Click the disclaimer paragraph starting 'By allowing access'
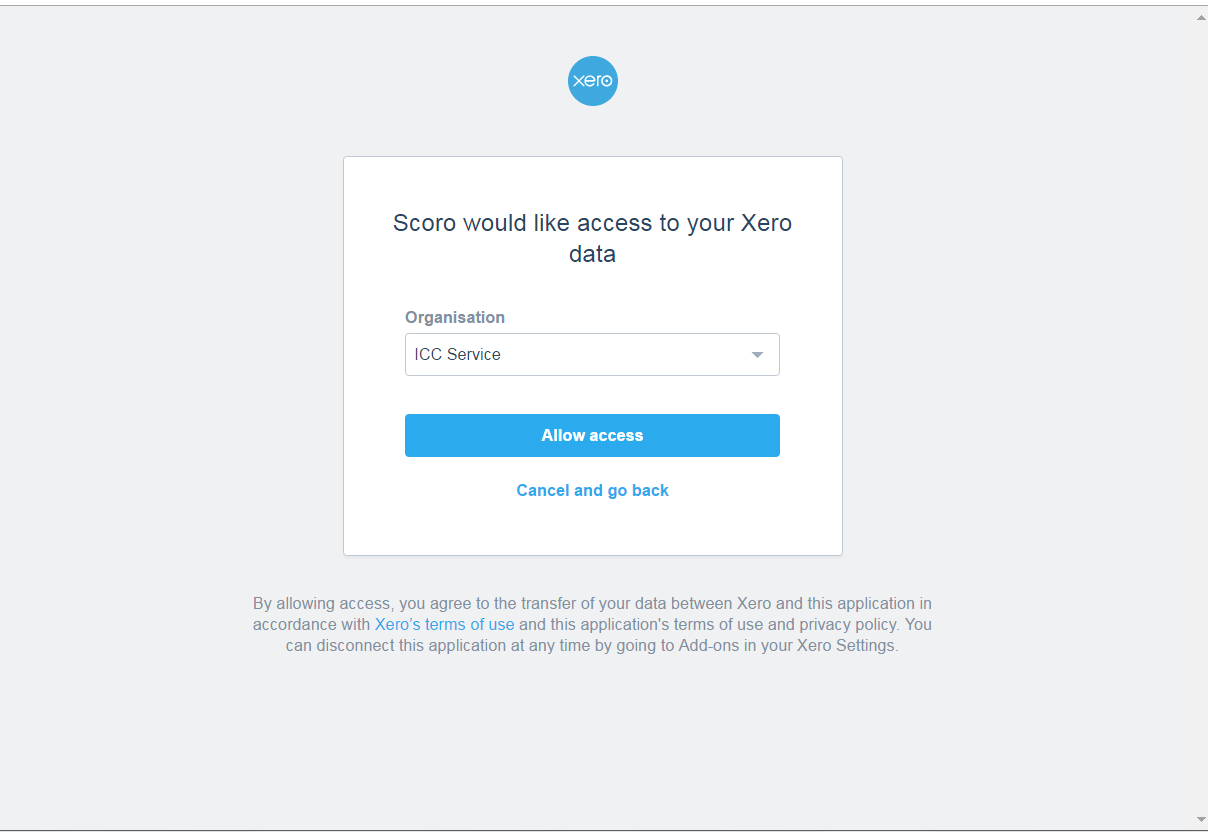Viewport: 1208px width, 832px height. click(592, 624)
